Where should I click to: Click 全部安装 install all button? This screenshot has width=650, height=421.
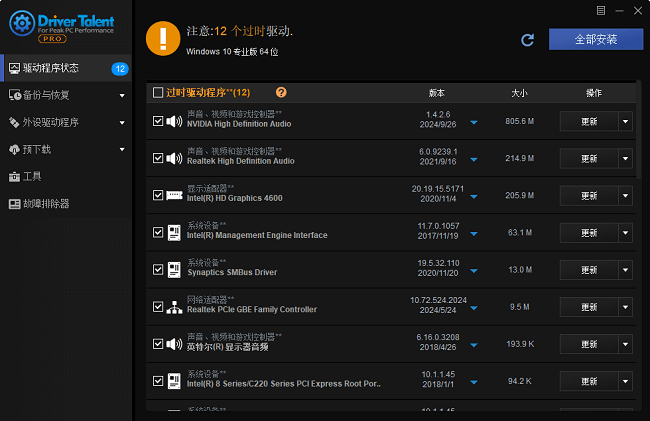596,39
